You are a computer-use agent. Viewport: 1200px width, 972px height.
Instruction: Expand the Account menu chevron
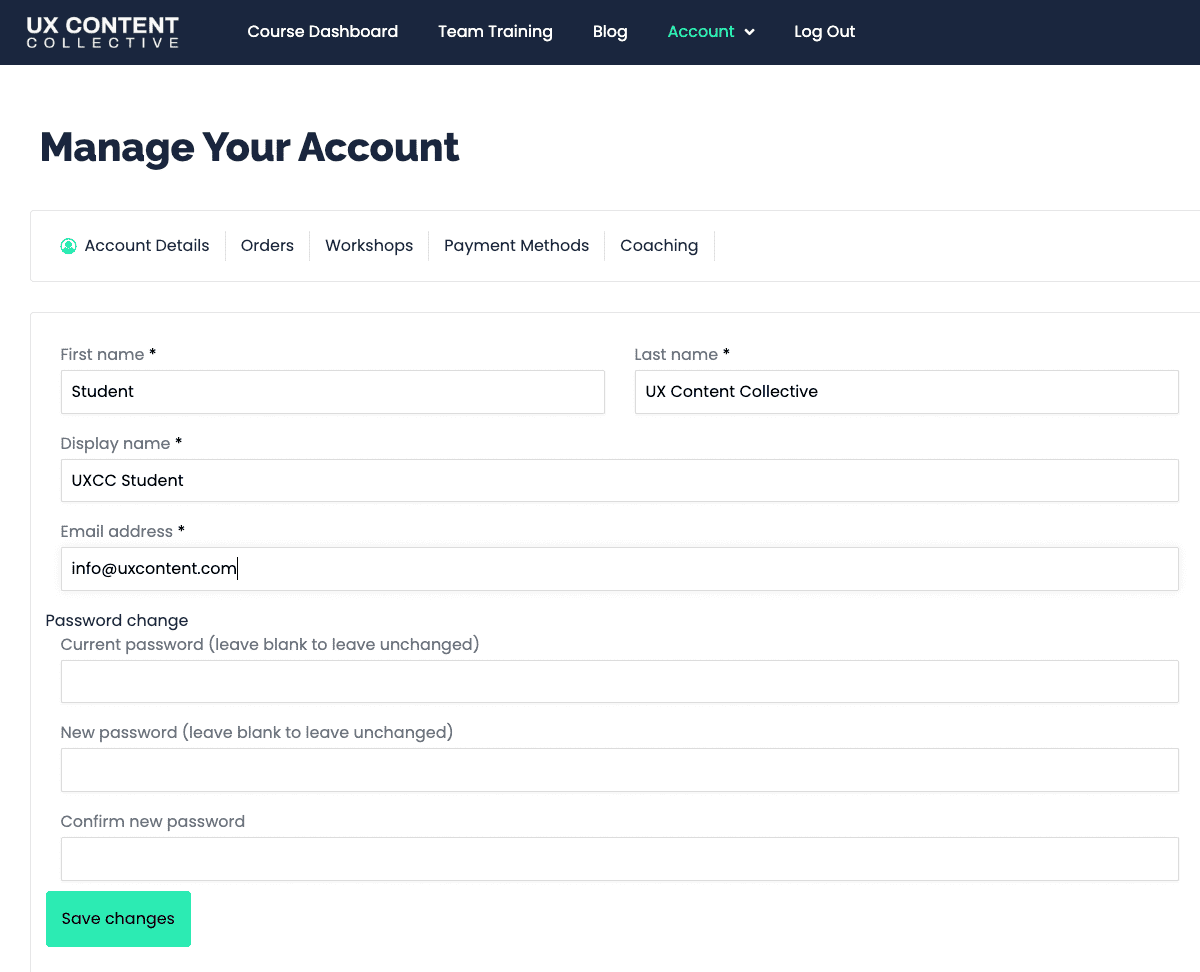(x=749, y=32)
